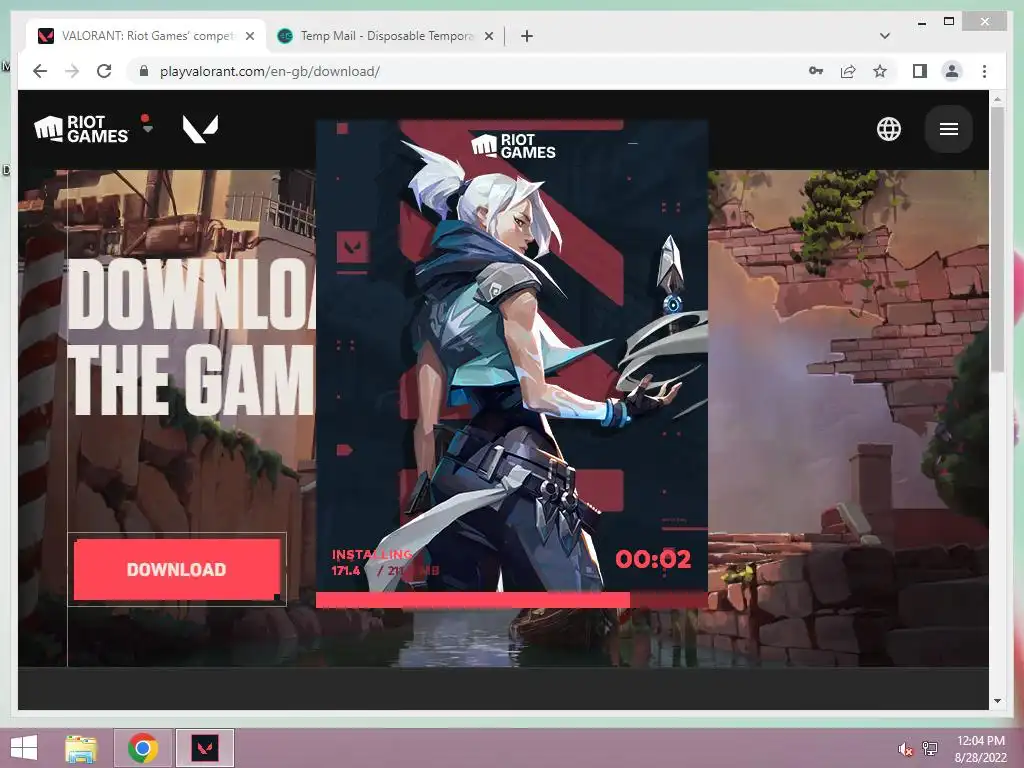Image resolution: width=1024 pixels, height=768 pixels.
Task: Click the scrollbar down arrow
Action: [x=997, y=701]
